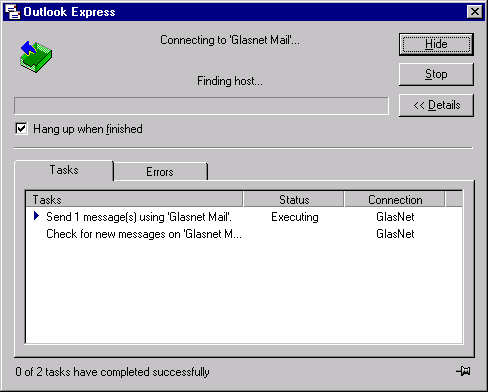This screenshot has height=392, width=488.
Task: Click the Outlook Express title bar icon
Action: (x=13, y=12)
